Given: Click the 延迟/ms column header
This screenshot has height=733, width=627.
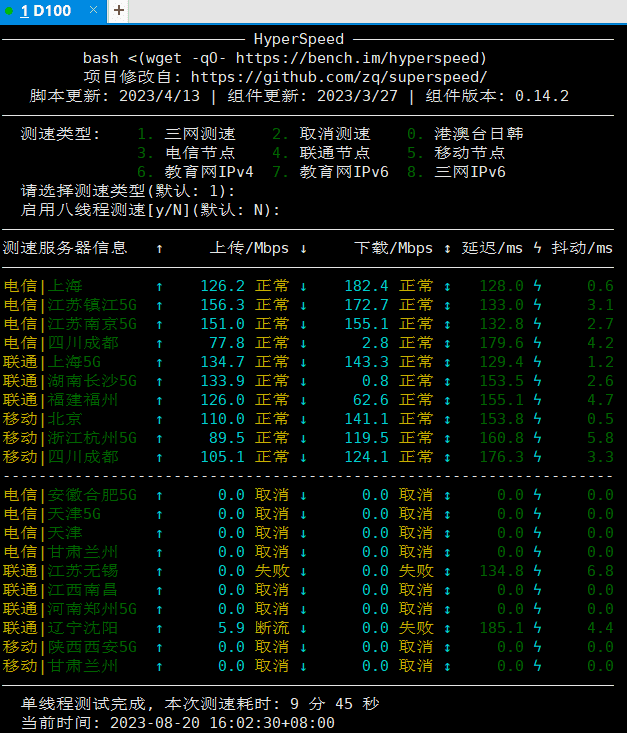Looking at the screenshot, I should point(492,248).
